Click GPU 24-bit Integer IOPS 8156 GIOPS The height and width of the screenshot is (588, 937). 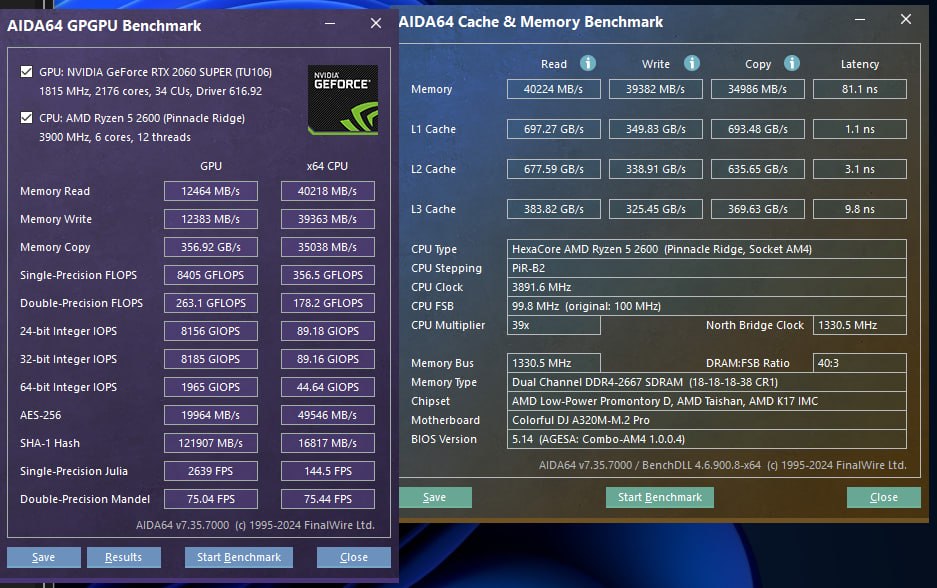211,331
